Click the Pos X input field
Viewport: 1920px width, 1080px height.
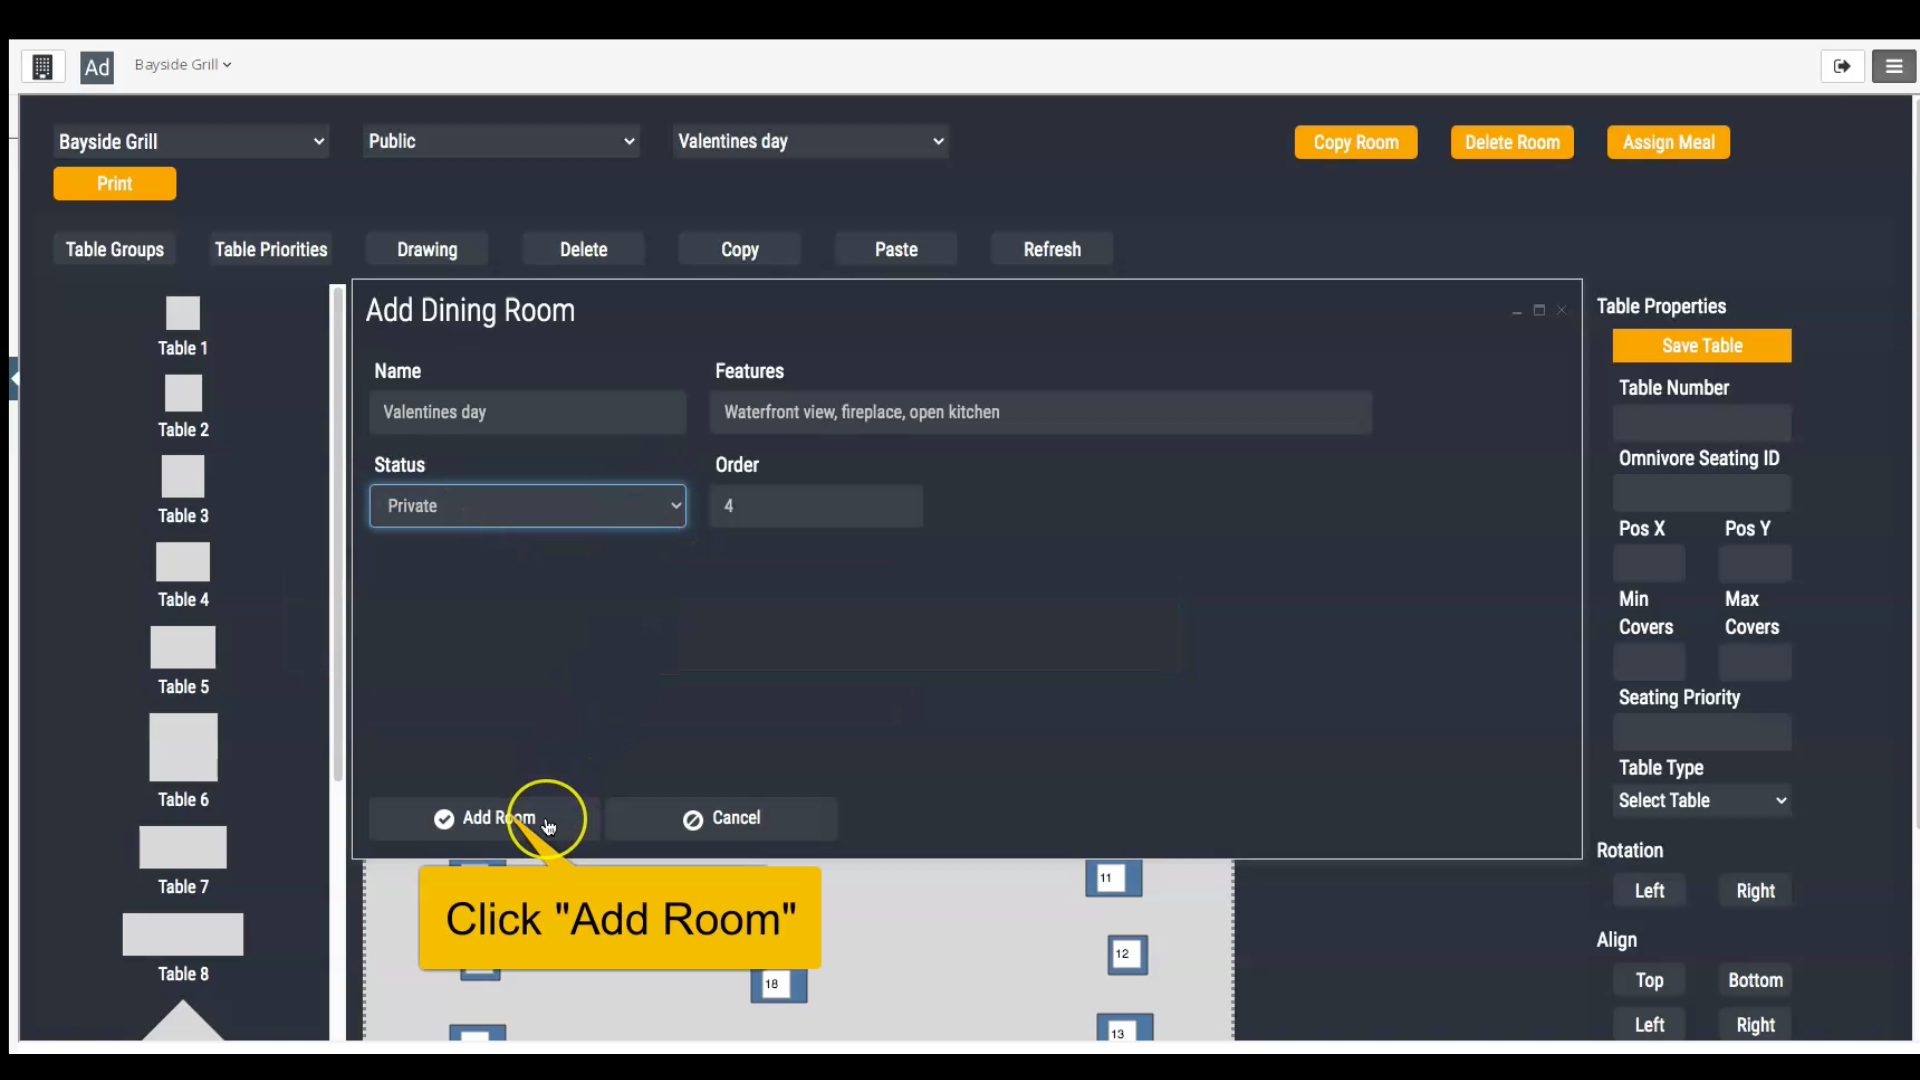(1649, 563)
